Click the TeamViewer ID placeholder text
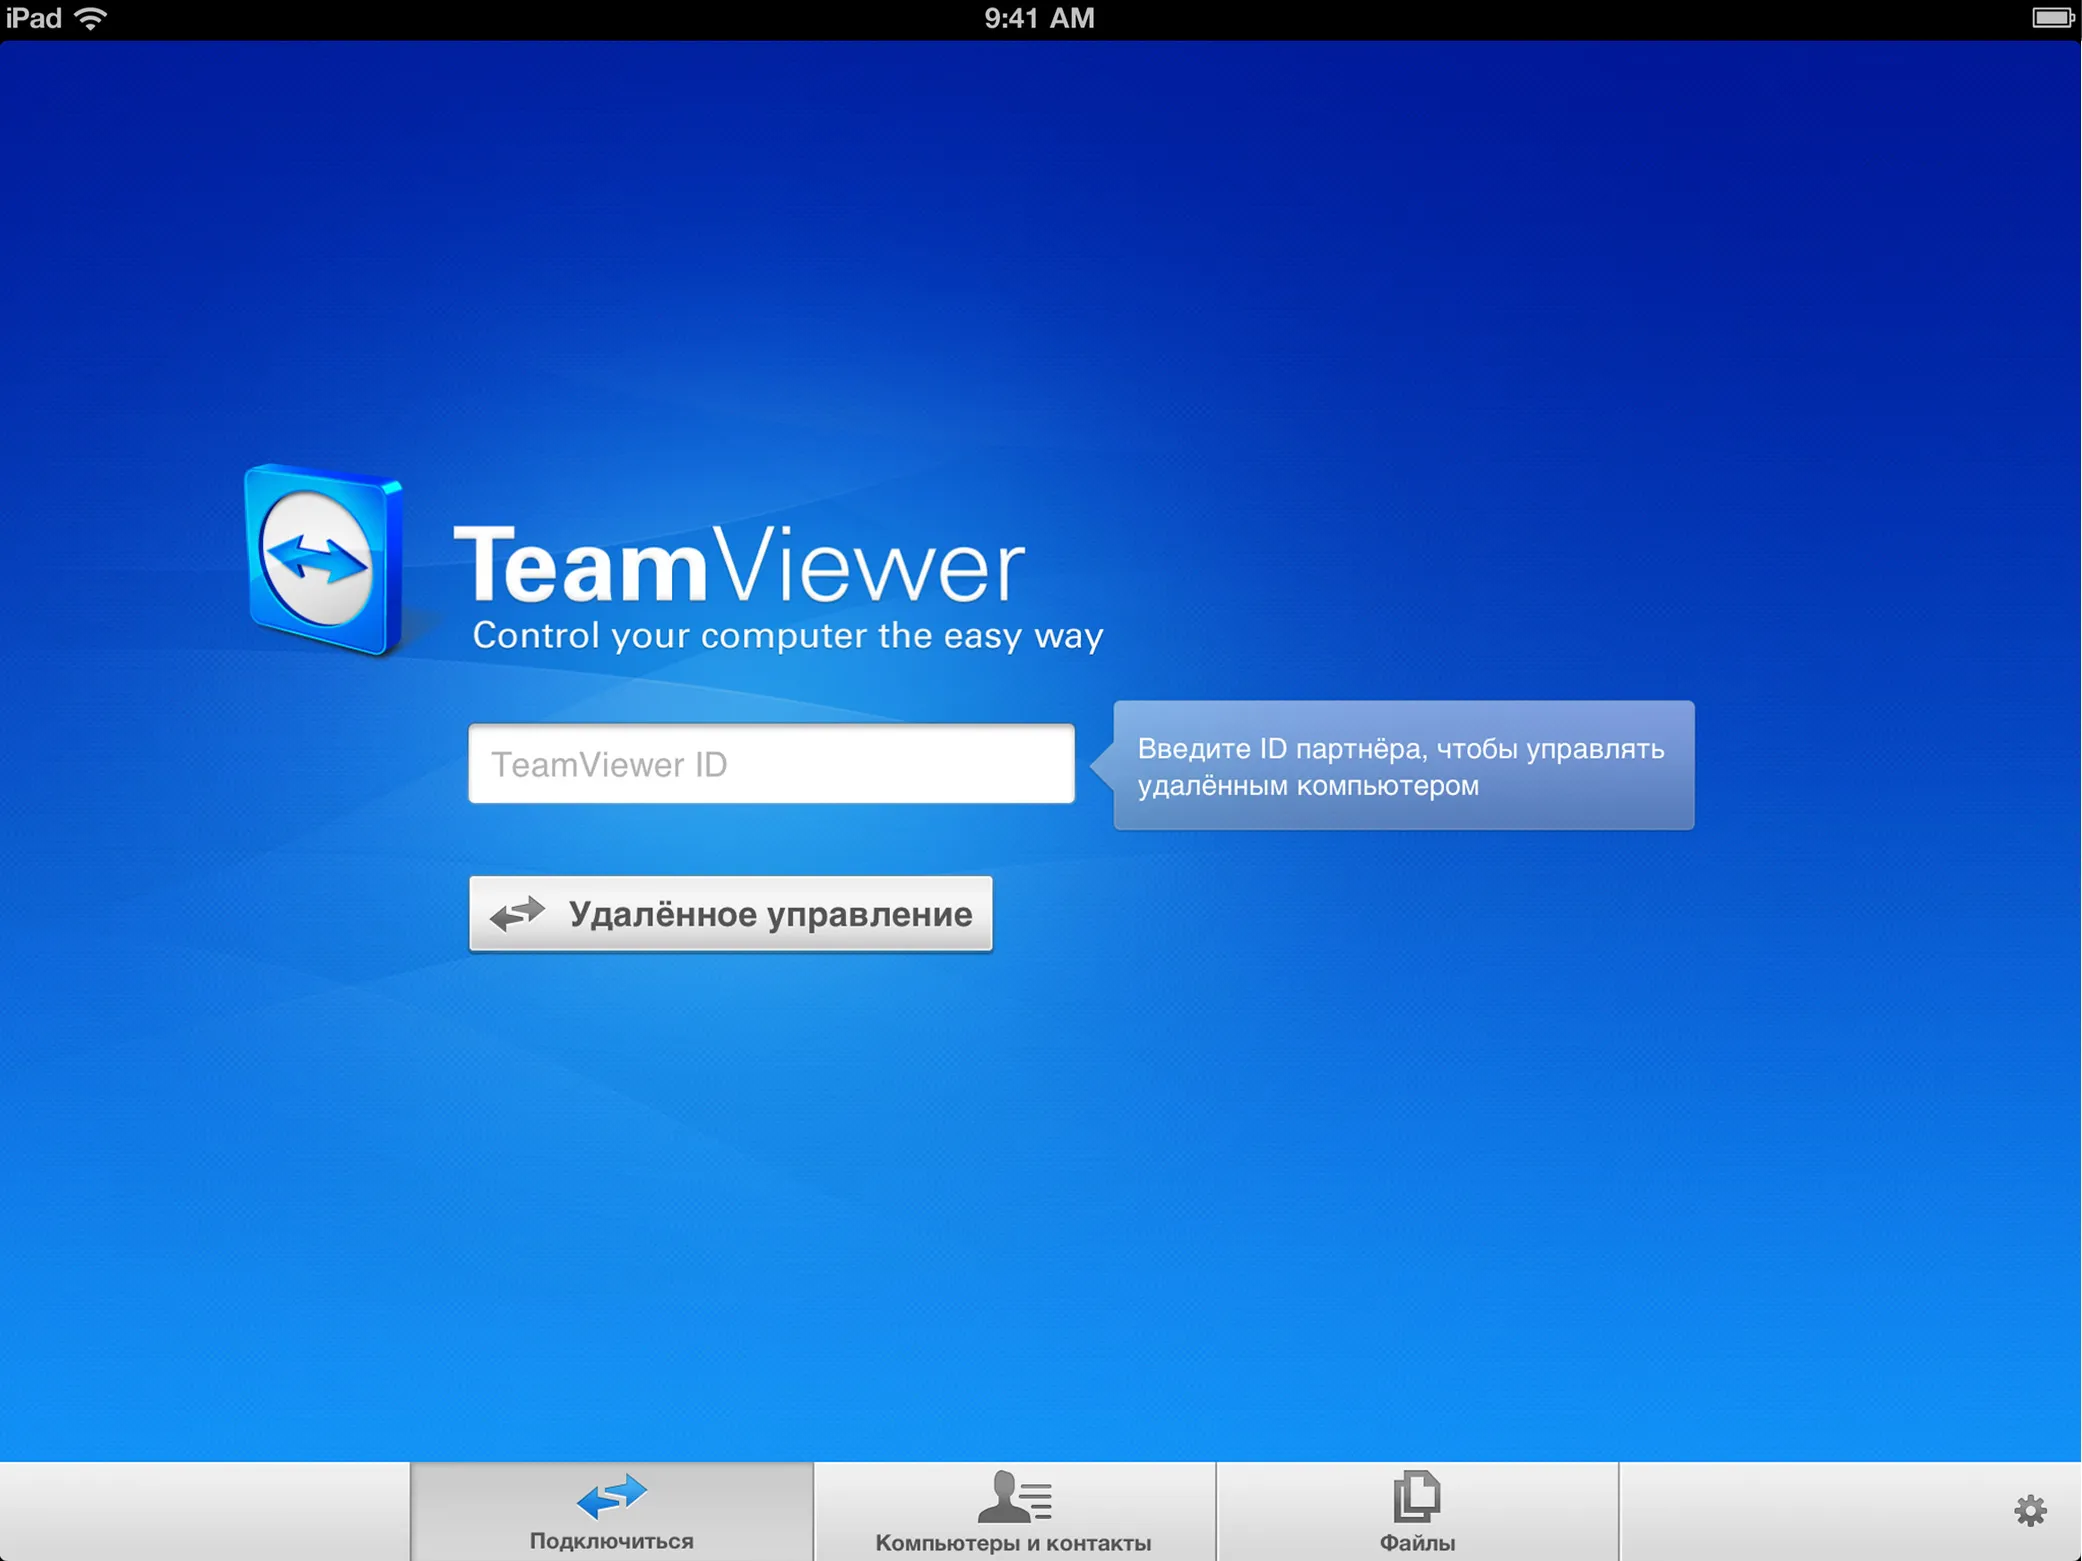This screenshot has width=2082, height=1561. coord(609,765)
